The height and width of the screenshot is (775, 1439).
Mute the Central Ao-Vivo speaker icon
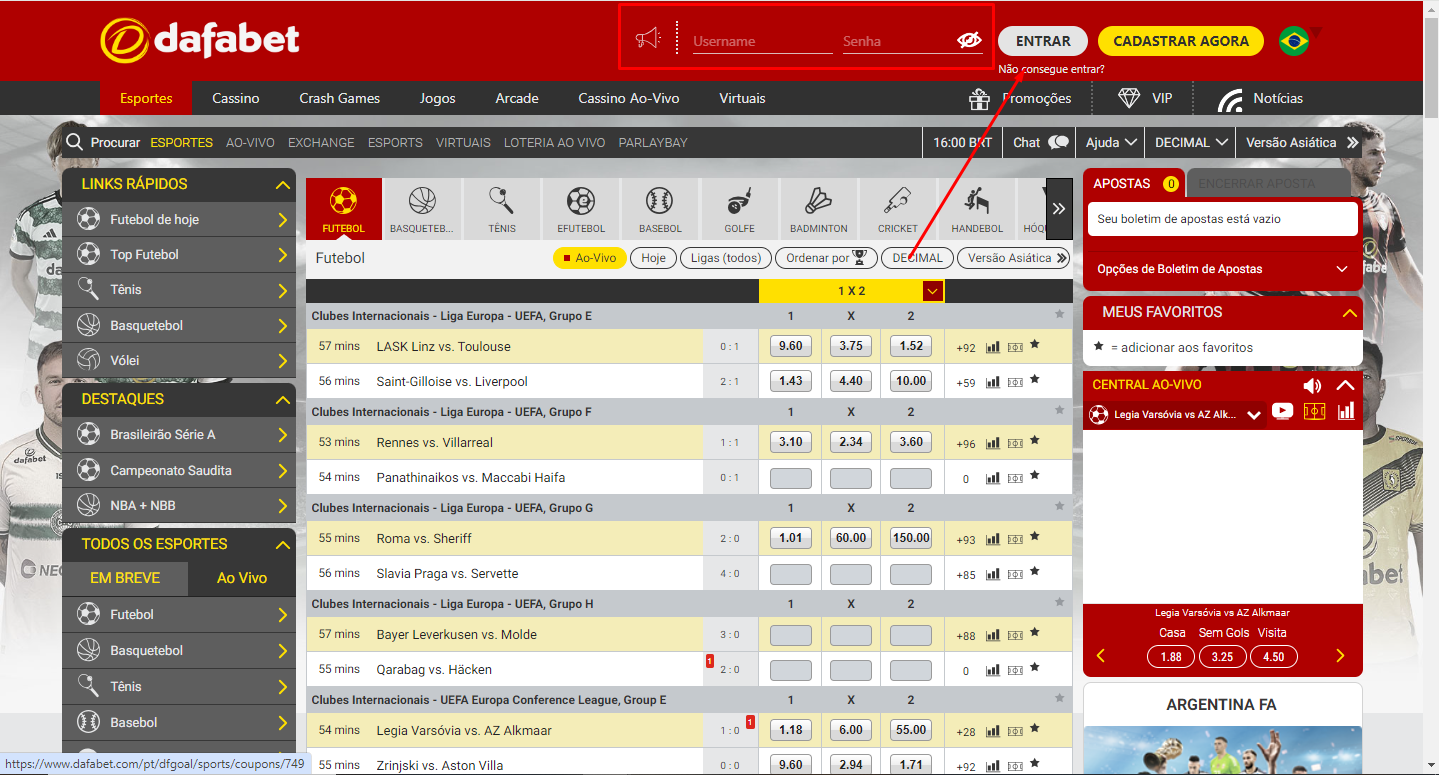(1312, 386)
